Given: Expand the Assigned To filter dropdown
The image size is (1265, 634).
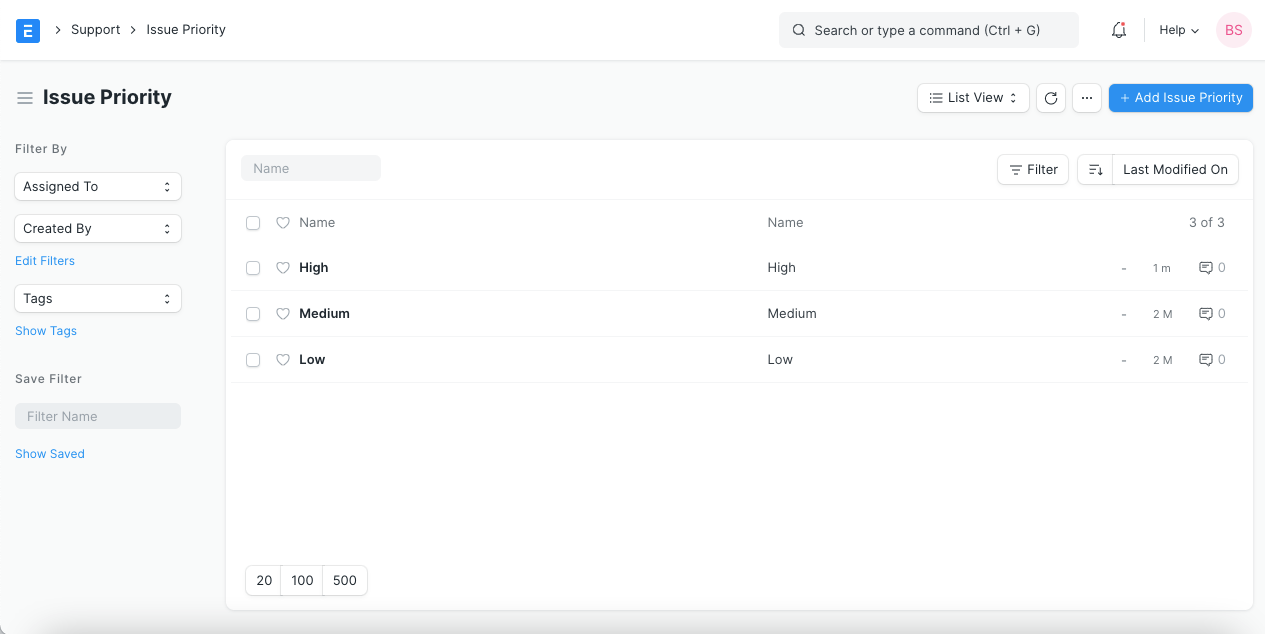Looking at the screenshot, I should click(x=98, y=187).
